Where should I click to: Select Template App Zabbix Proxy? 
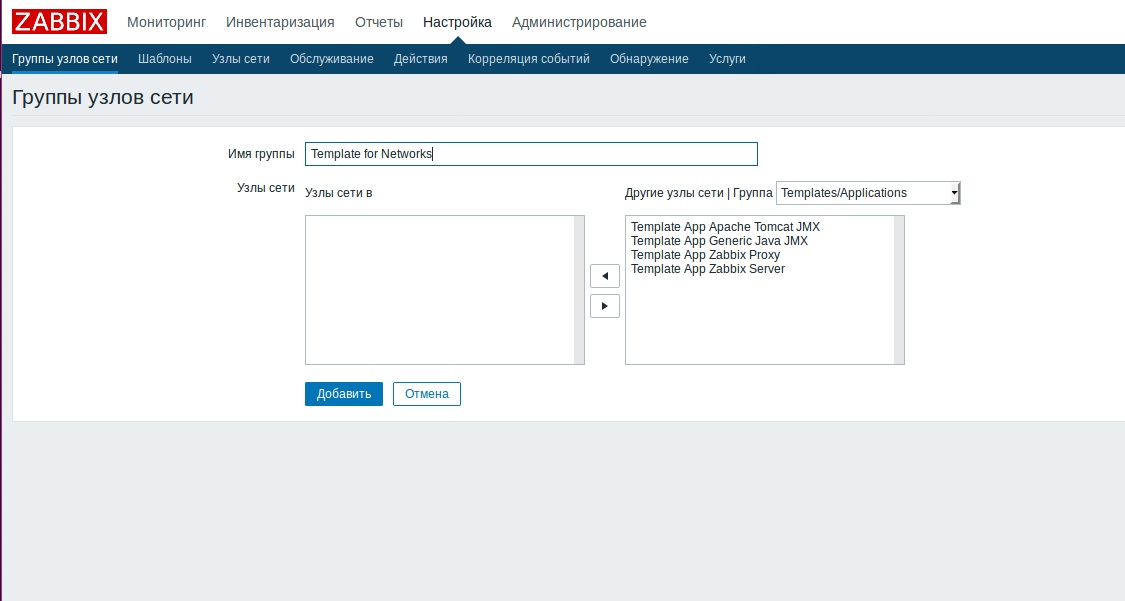(705, 255)
